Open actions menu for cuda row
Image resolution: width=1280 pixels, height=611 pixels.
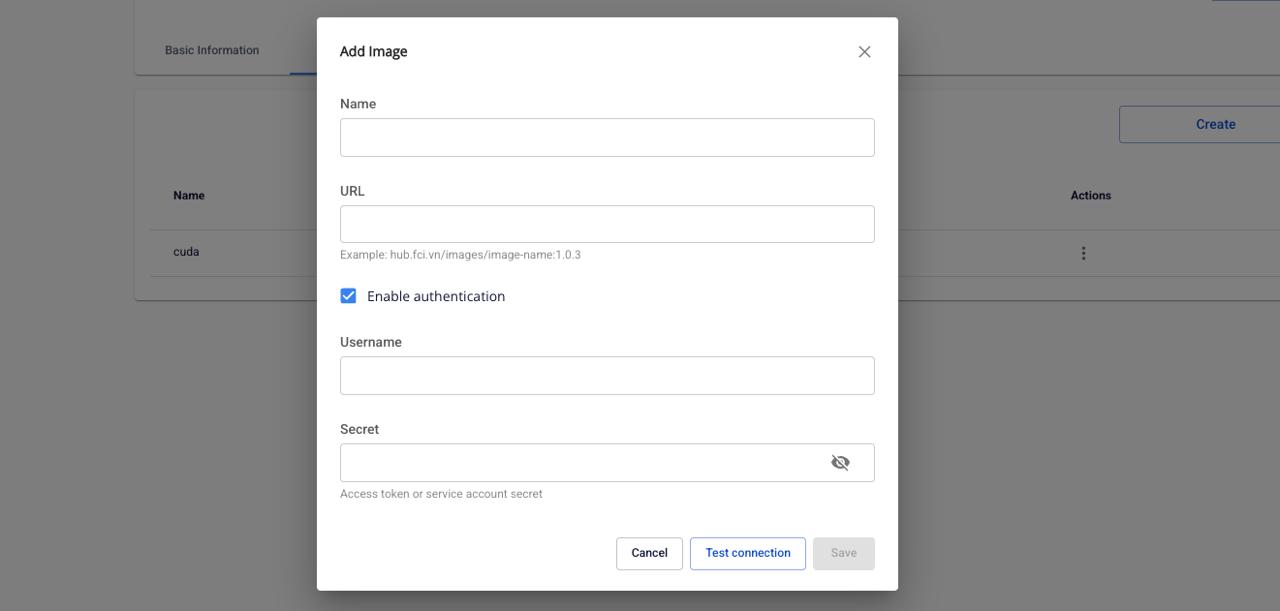(x=1083, y=253)
